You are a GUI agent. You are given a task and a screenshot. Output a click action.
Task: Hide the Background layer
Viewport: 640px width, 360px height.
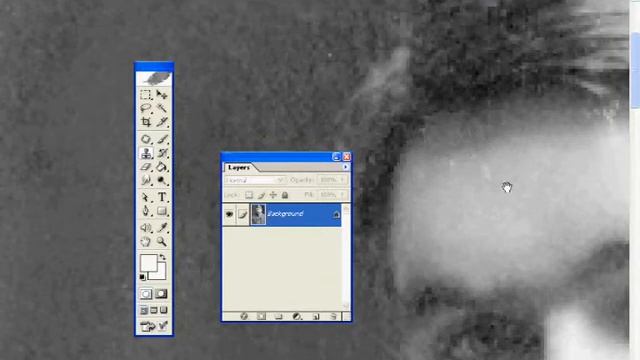click(x=229, y=214)
